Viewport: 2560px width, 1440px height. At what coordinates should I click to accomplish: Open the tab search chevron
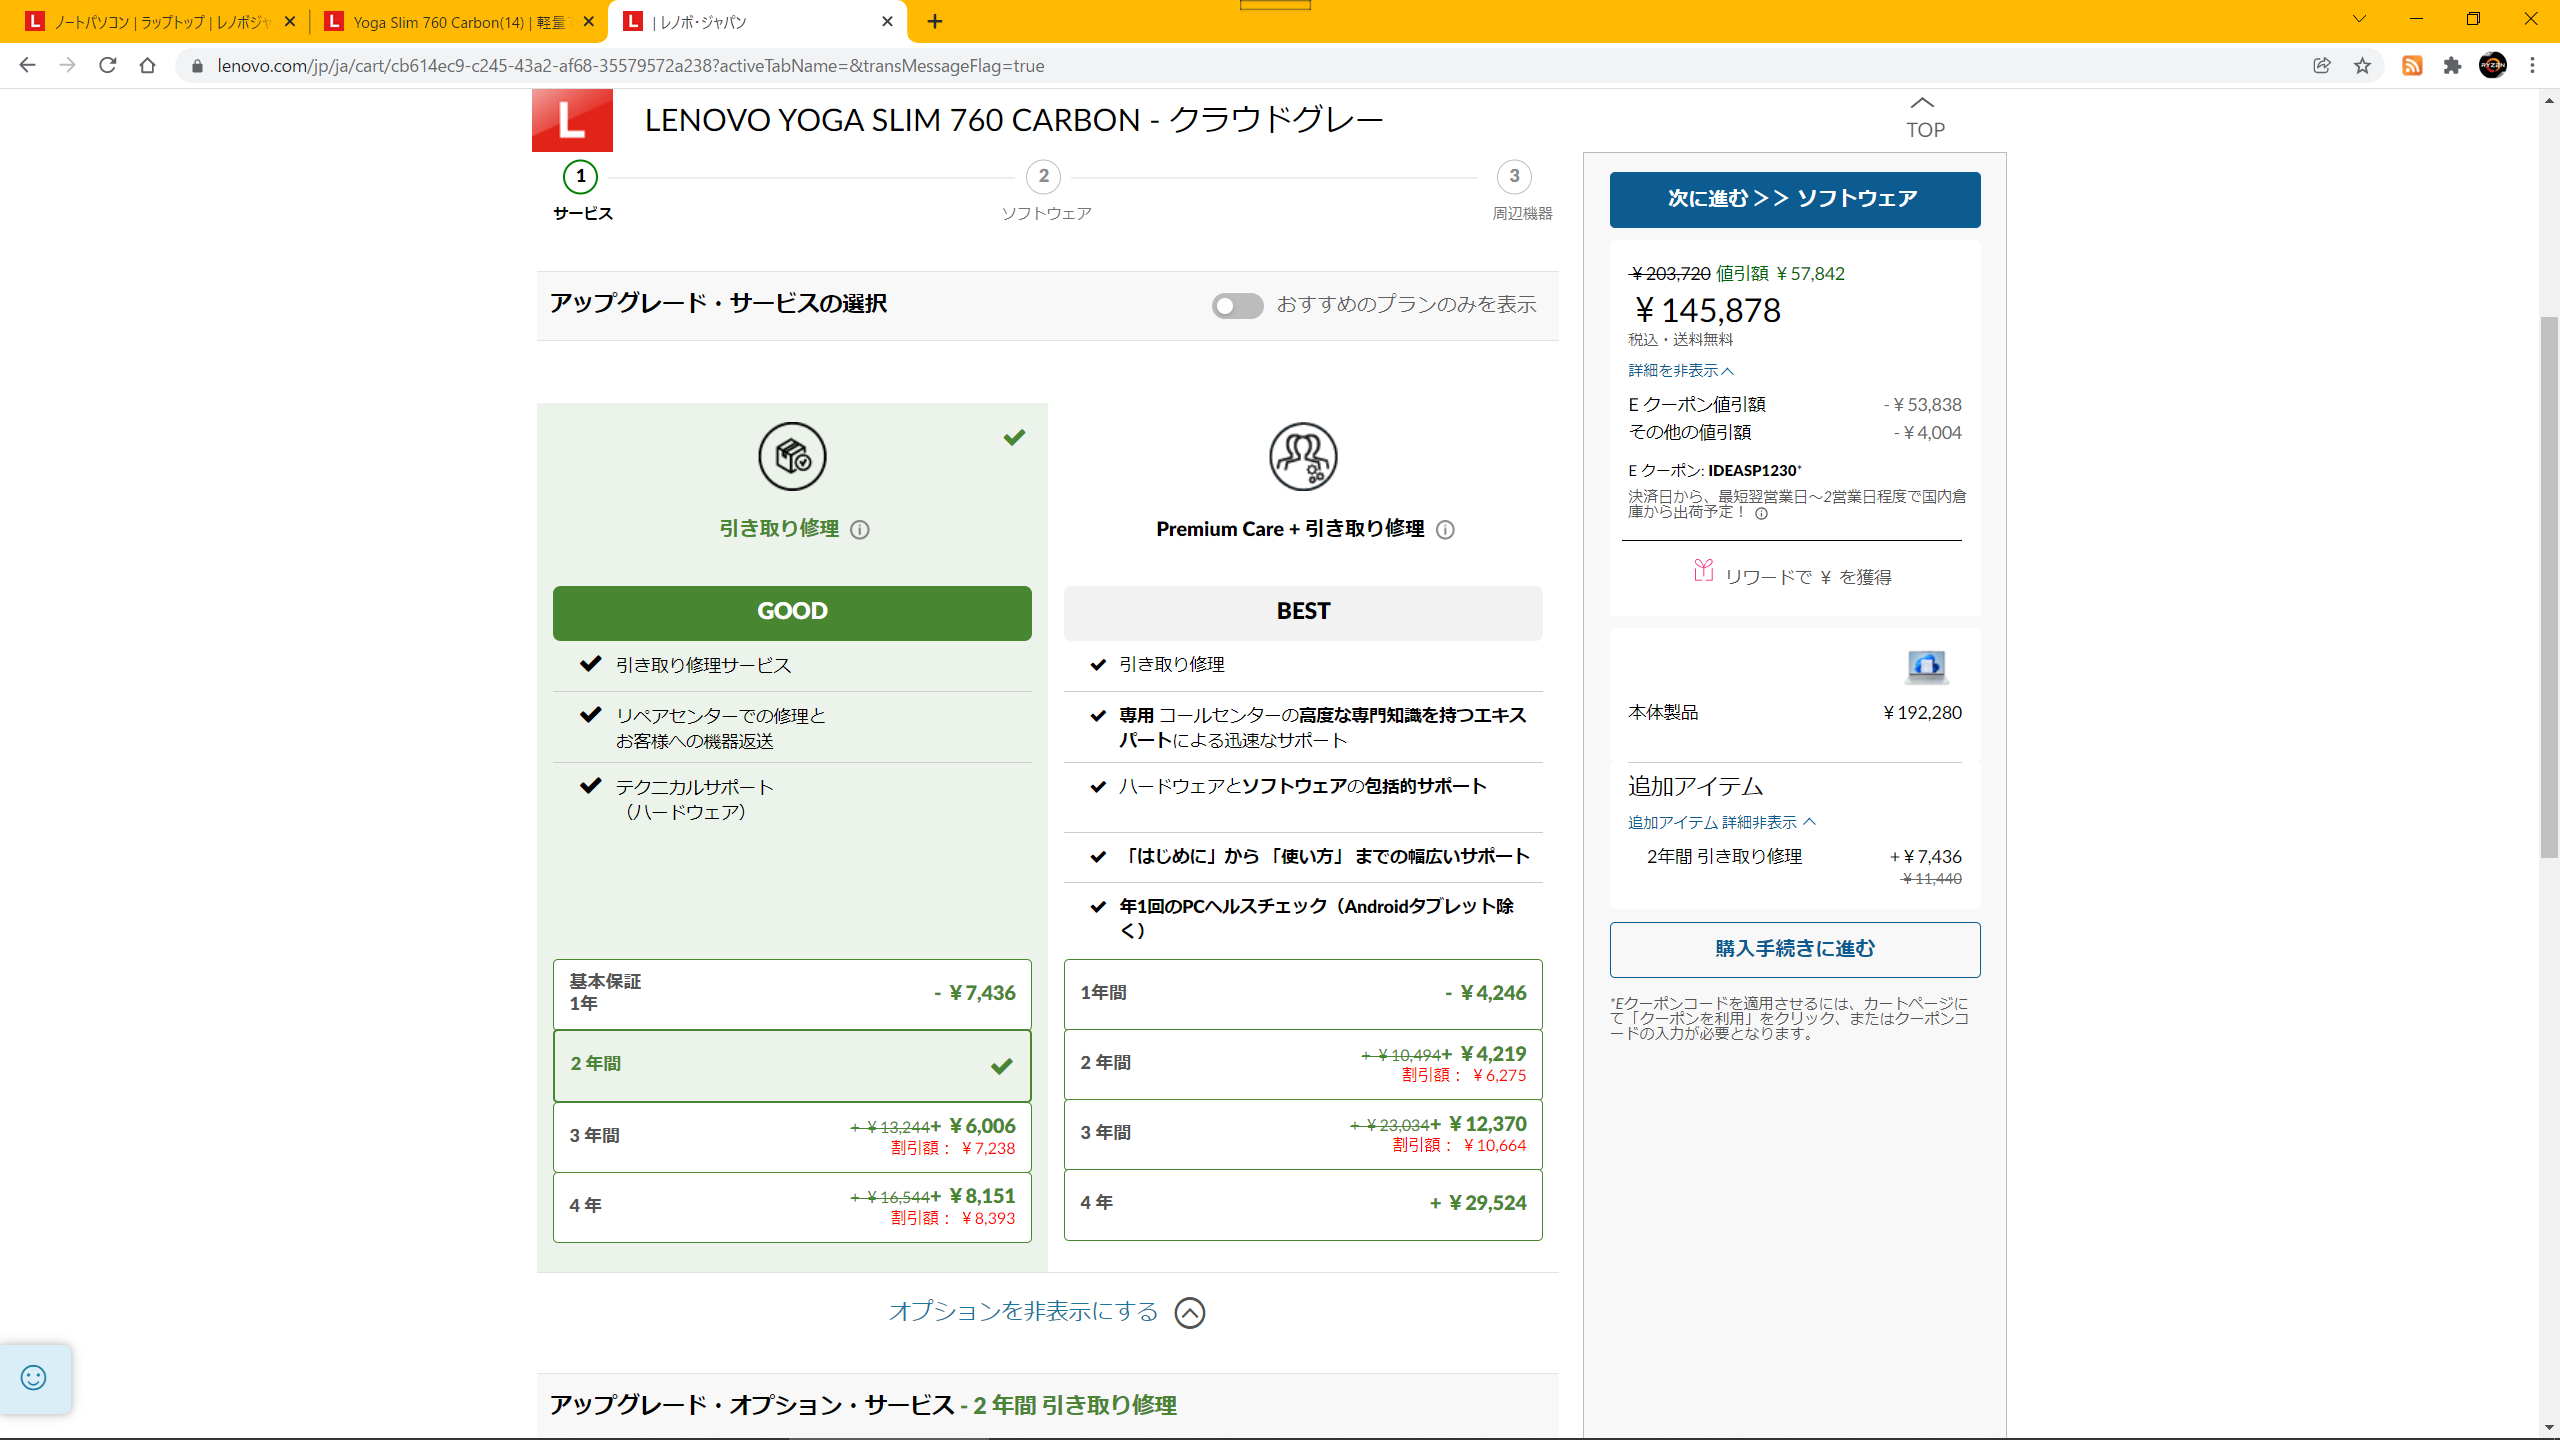(2360, 19)
